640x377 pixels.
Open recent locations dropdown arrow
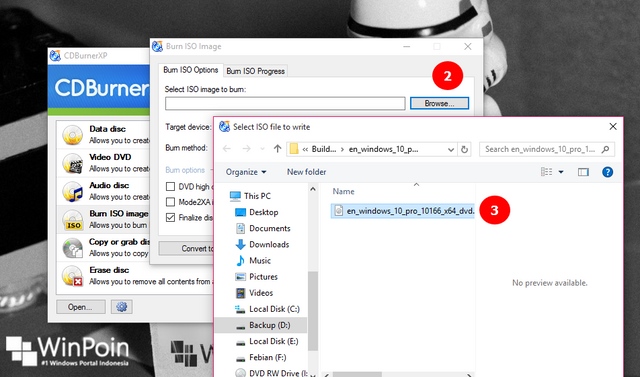(262, 149)
